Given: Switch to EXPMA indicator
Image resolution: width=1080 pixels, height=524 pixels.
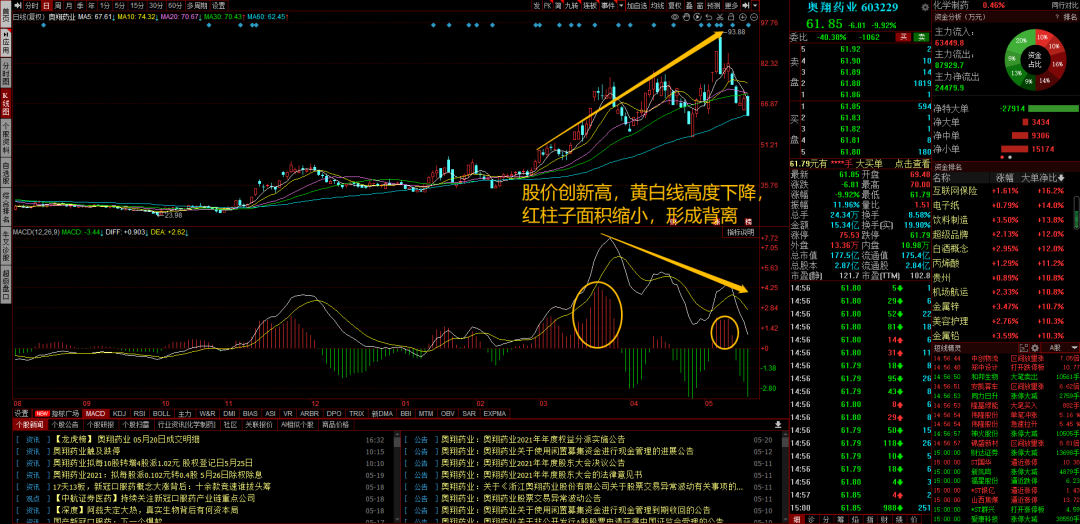Looking at the screenshot, I should [495, 413].
